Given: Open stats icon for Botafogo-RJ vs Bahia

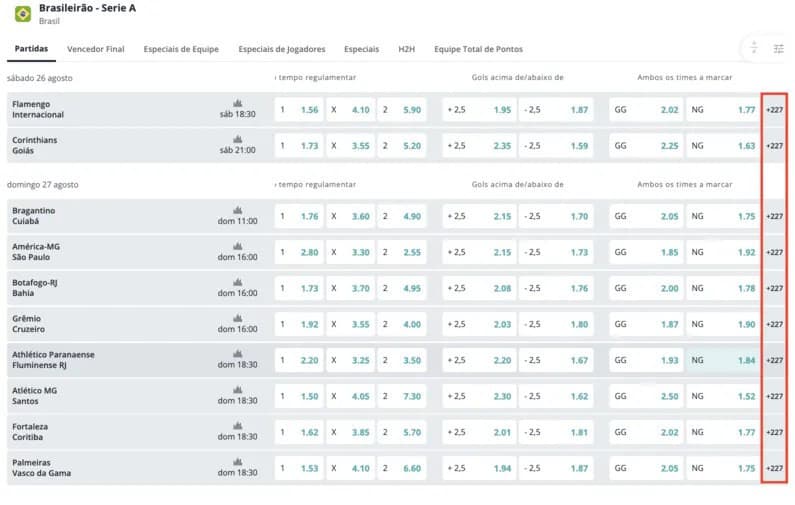Looking at the screenshot, I should click(x=237, y=282).
